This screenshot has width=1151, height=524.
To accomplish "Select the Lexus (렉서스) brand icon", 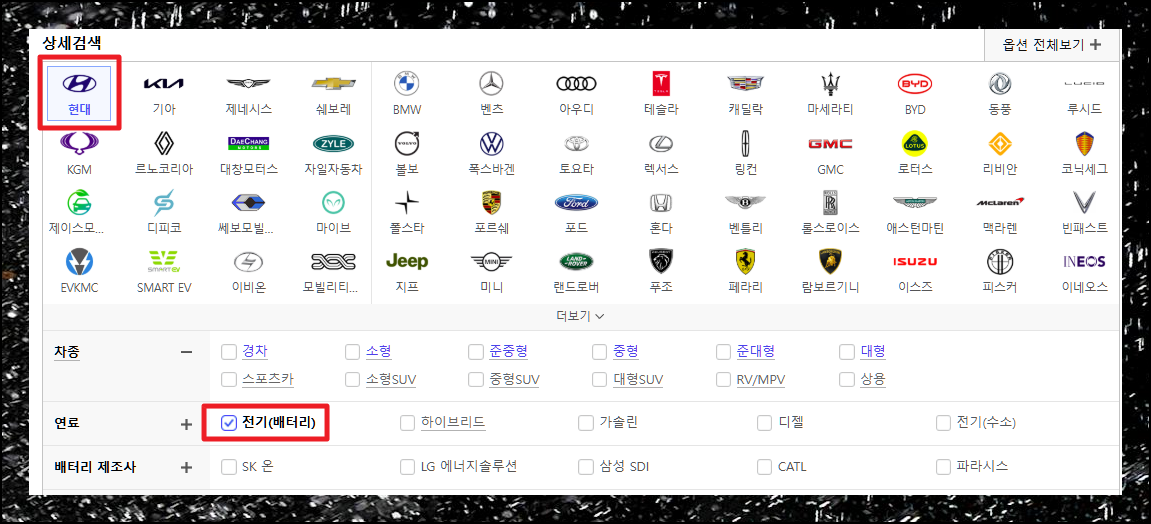I will 661,142.
